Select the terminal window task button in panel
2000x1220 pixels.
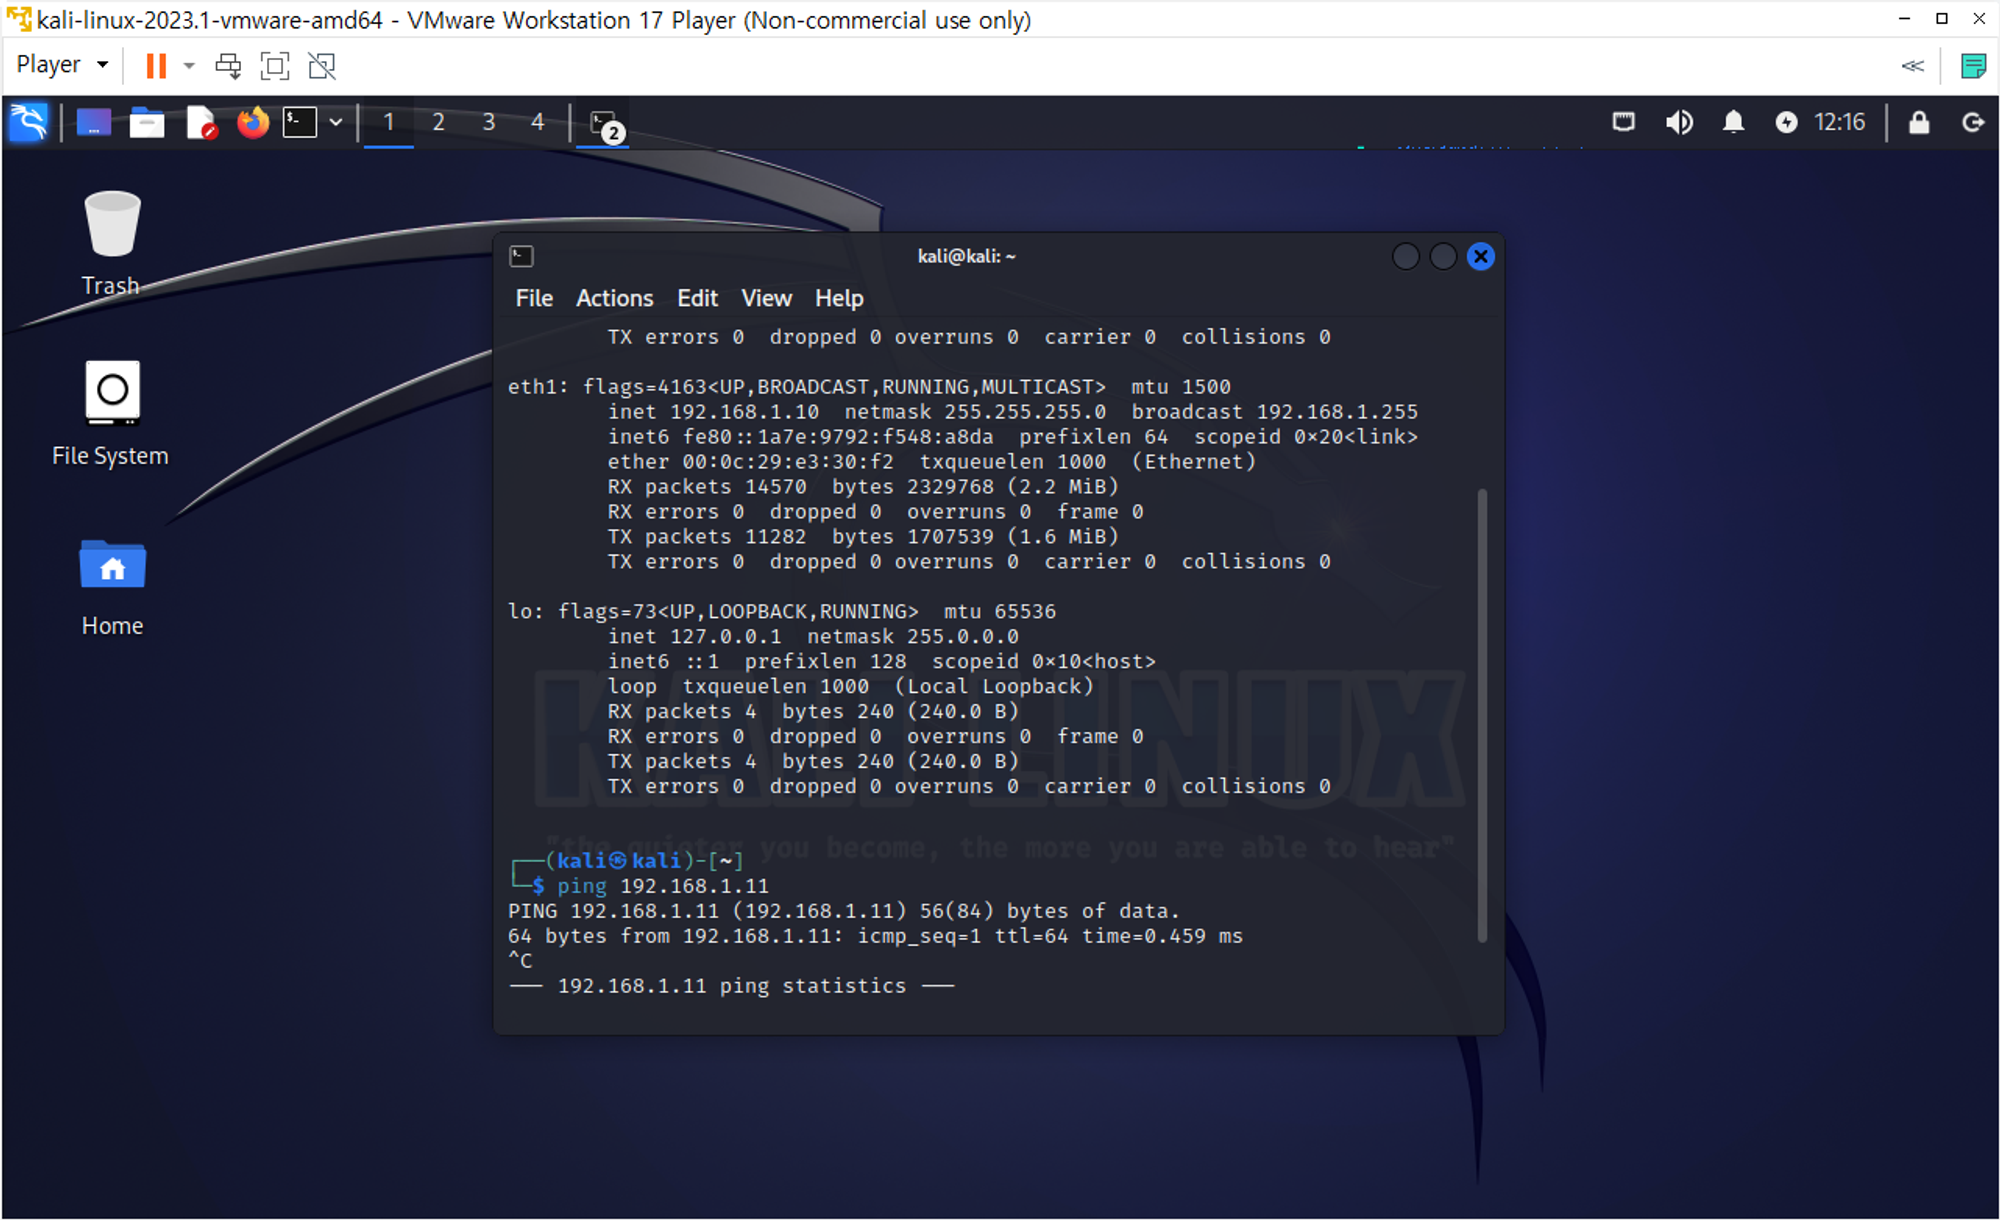(604, 124)
